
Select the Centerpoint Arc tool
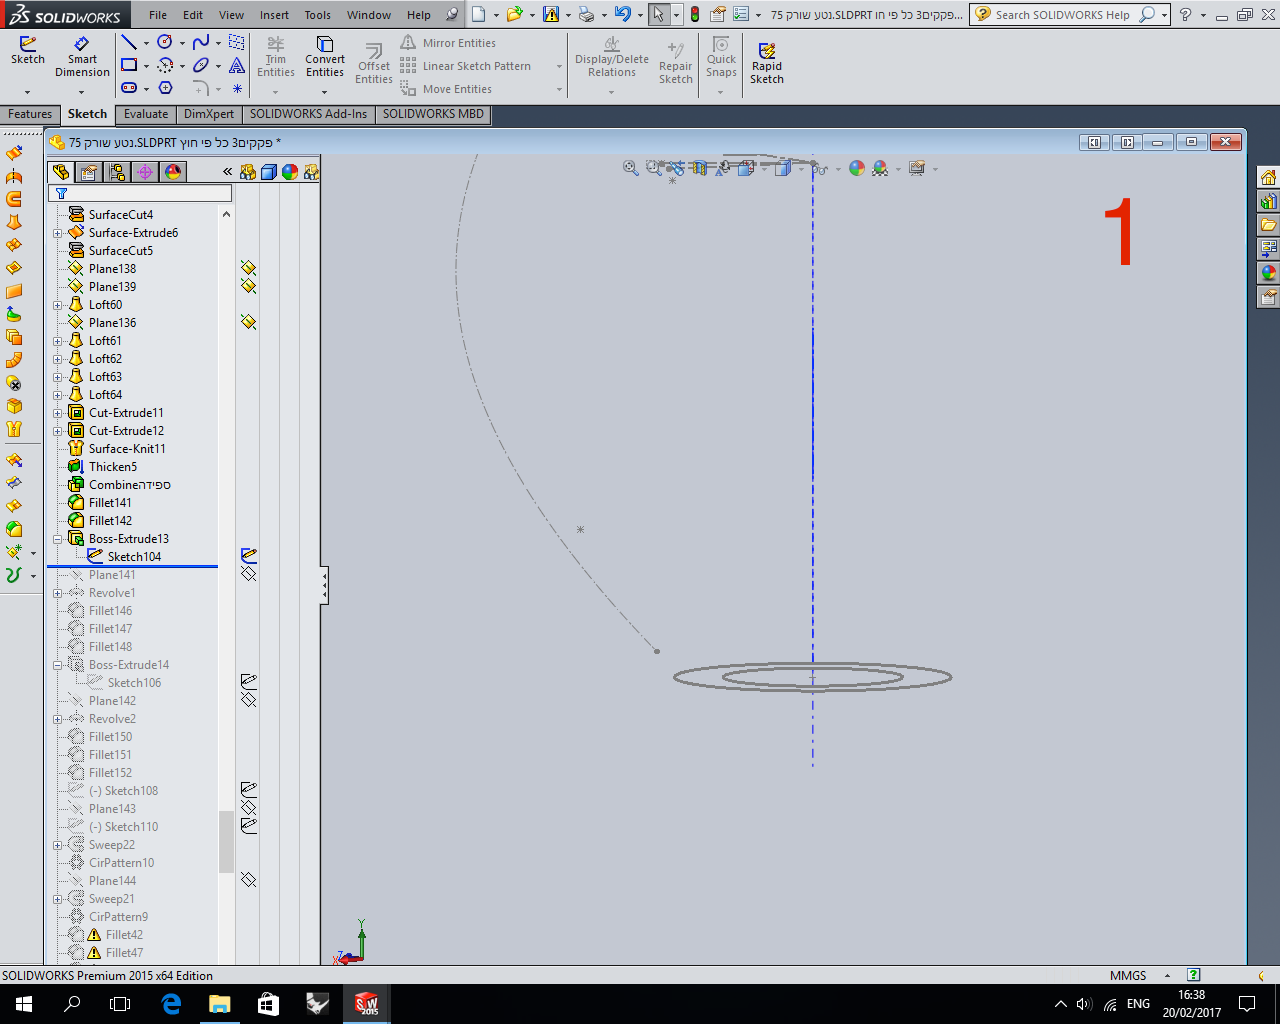[165, 65]
